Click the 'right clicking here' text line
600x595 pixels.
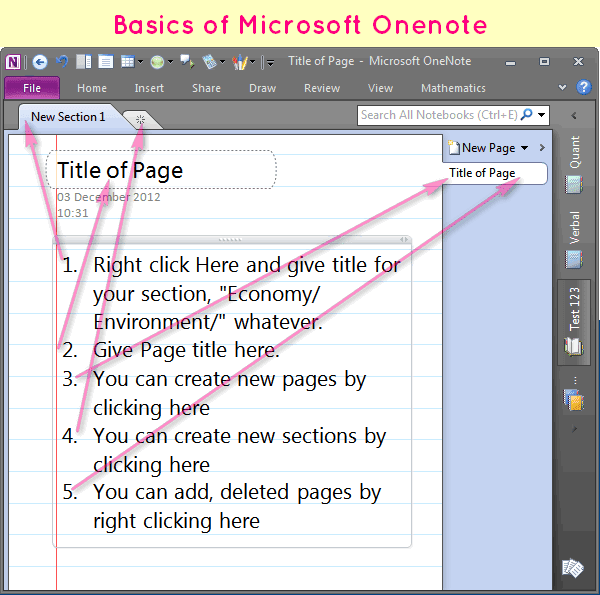pyautogui.click(x=176, y=521)
